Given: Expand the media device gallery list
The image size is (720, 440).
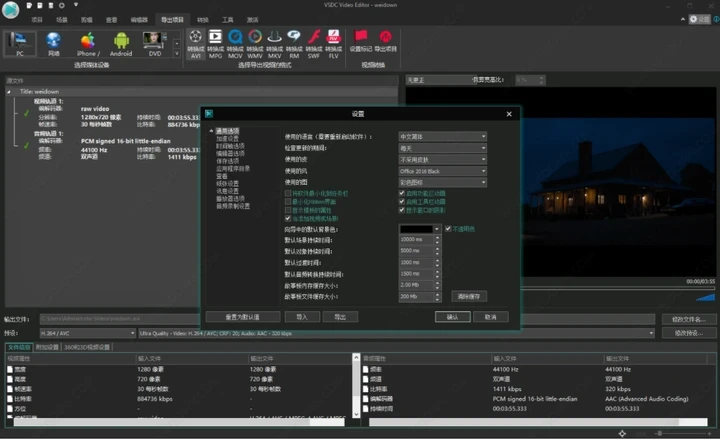Looking at the screenshot, I should pos(177,53).
